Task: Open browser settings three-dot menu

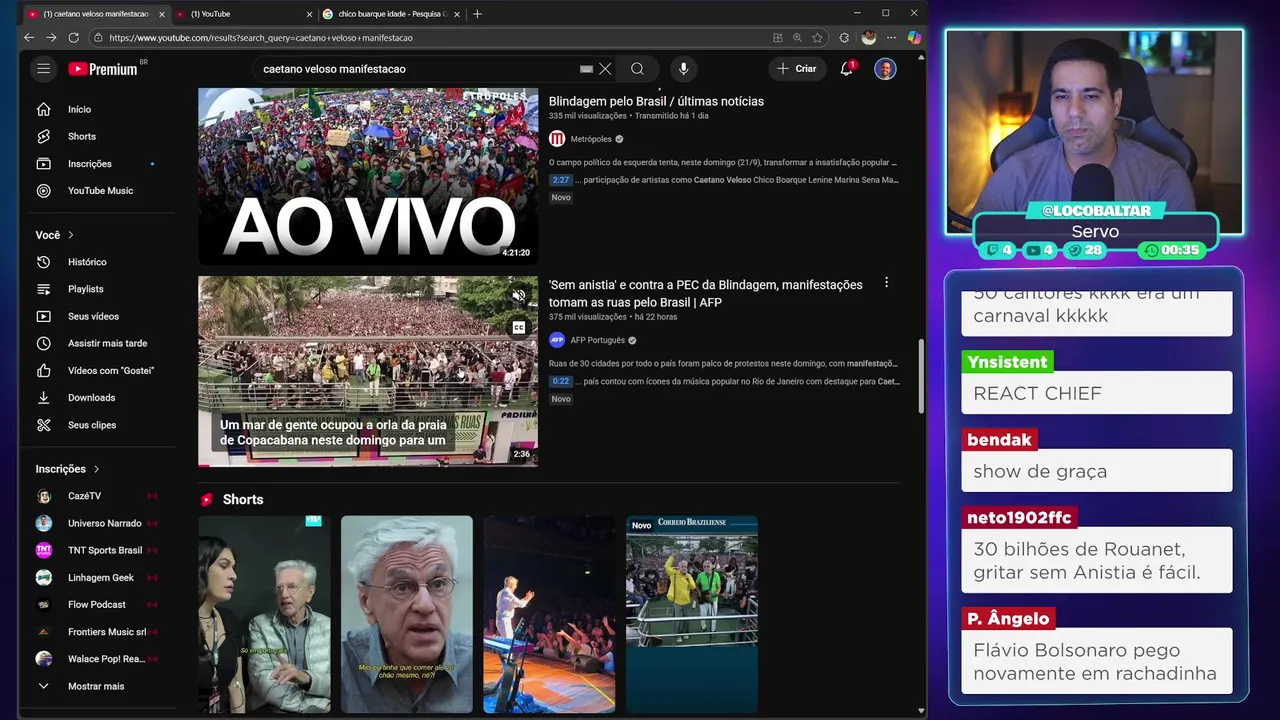Action: click(891, 37)
